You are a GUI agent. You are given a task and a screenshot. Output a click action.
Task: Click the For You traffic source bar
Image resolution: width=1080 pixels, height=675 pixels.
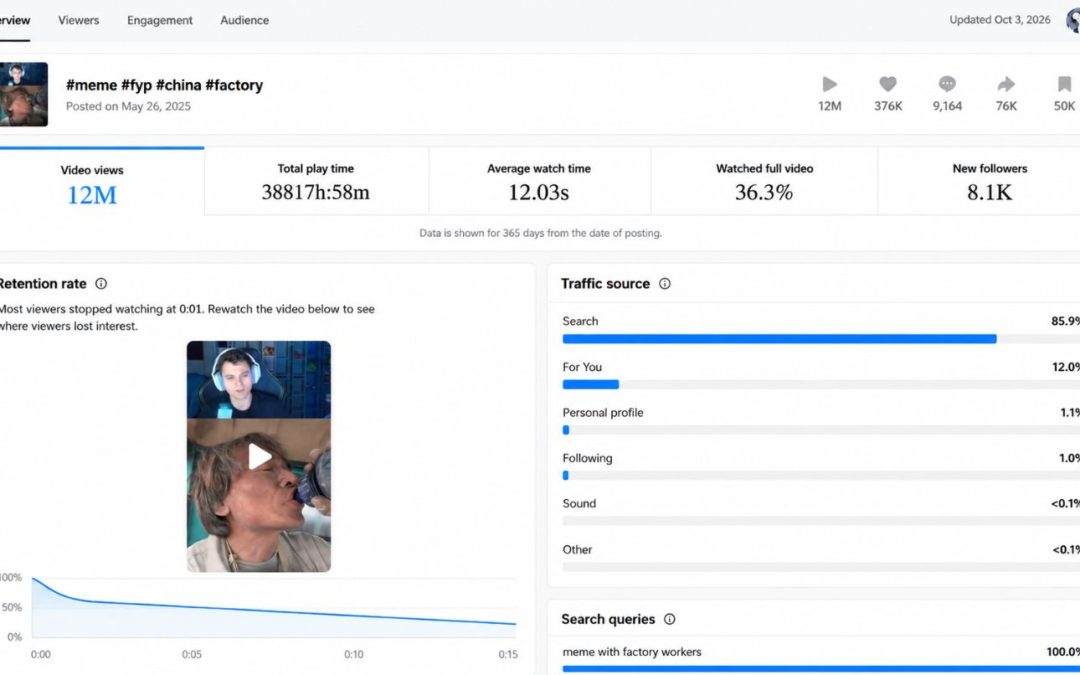click(821, 384)
